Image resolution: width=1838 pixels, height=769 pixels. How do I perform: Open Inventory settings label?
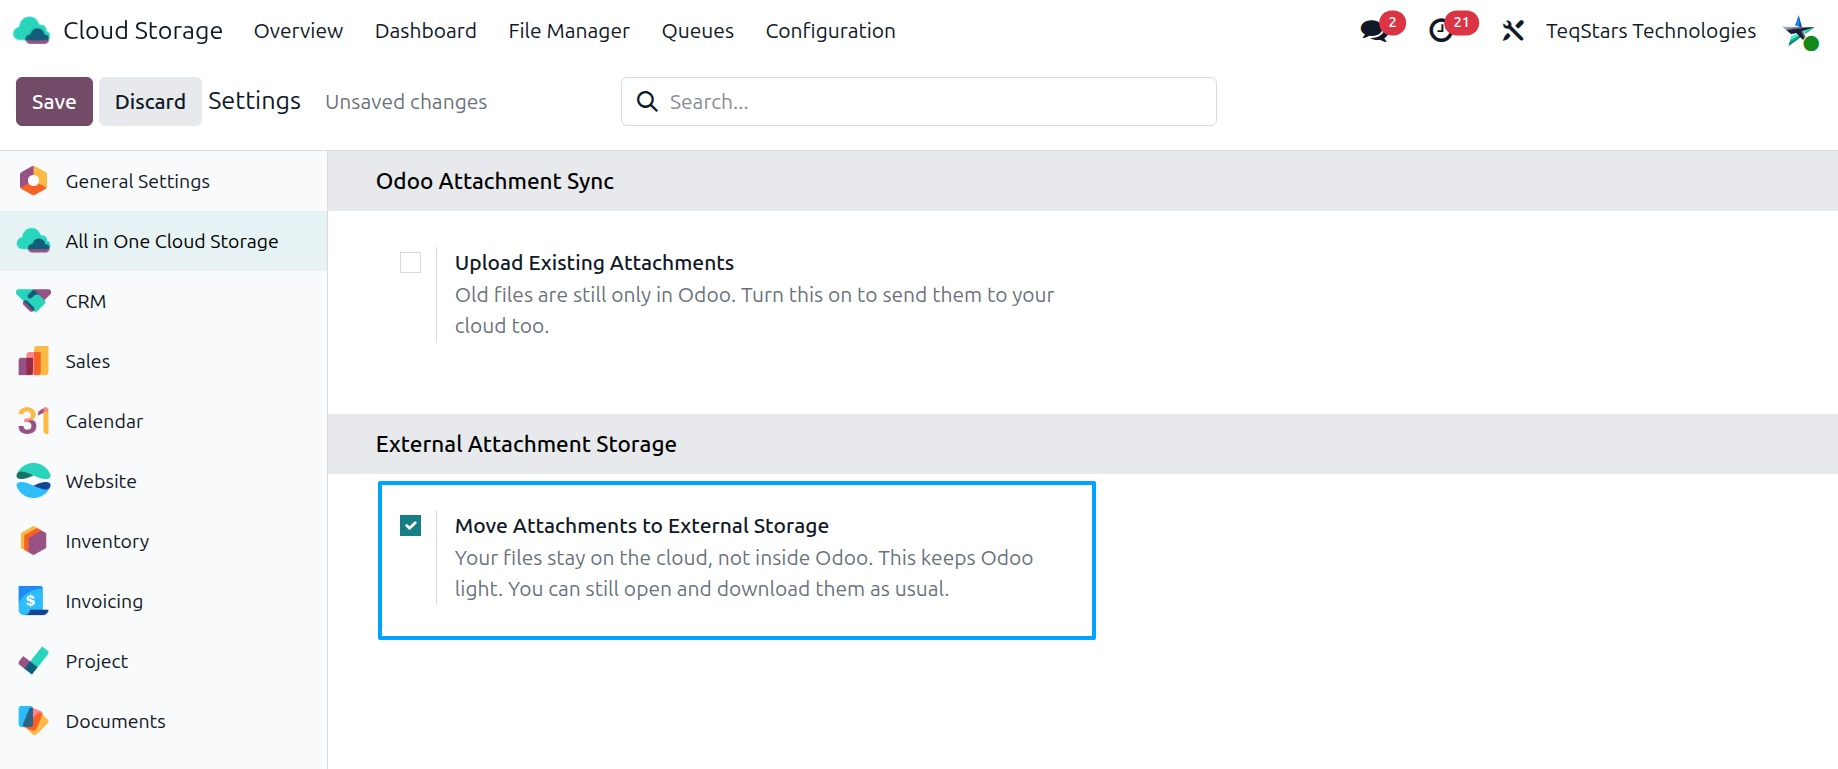[107, 541]
